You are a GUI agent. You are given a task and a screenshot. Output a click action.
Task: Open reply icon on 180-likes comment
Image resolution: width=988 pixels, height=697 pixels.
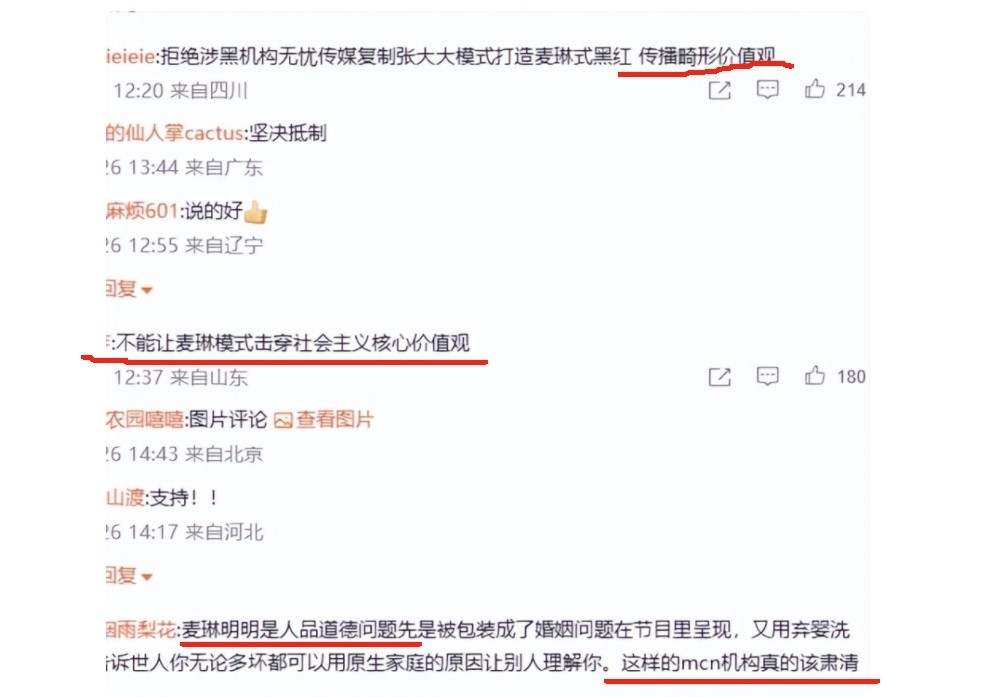pos(767,376)
